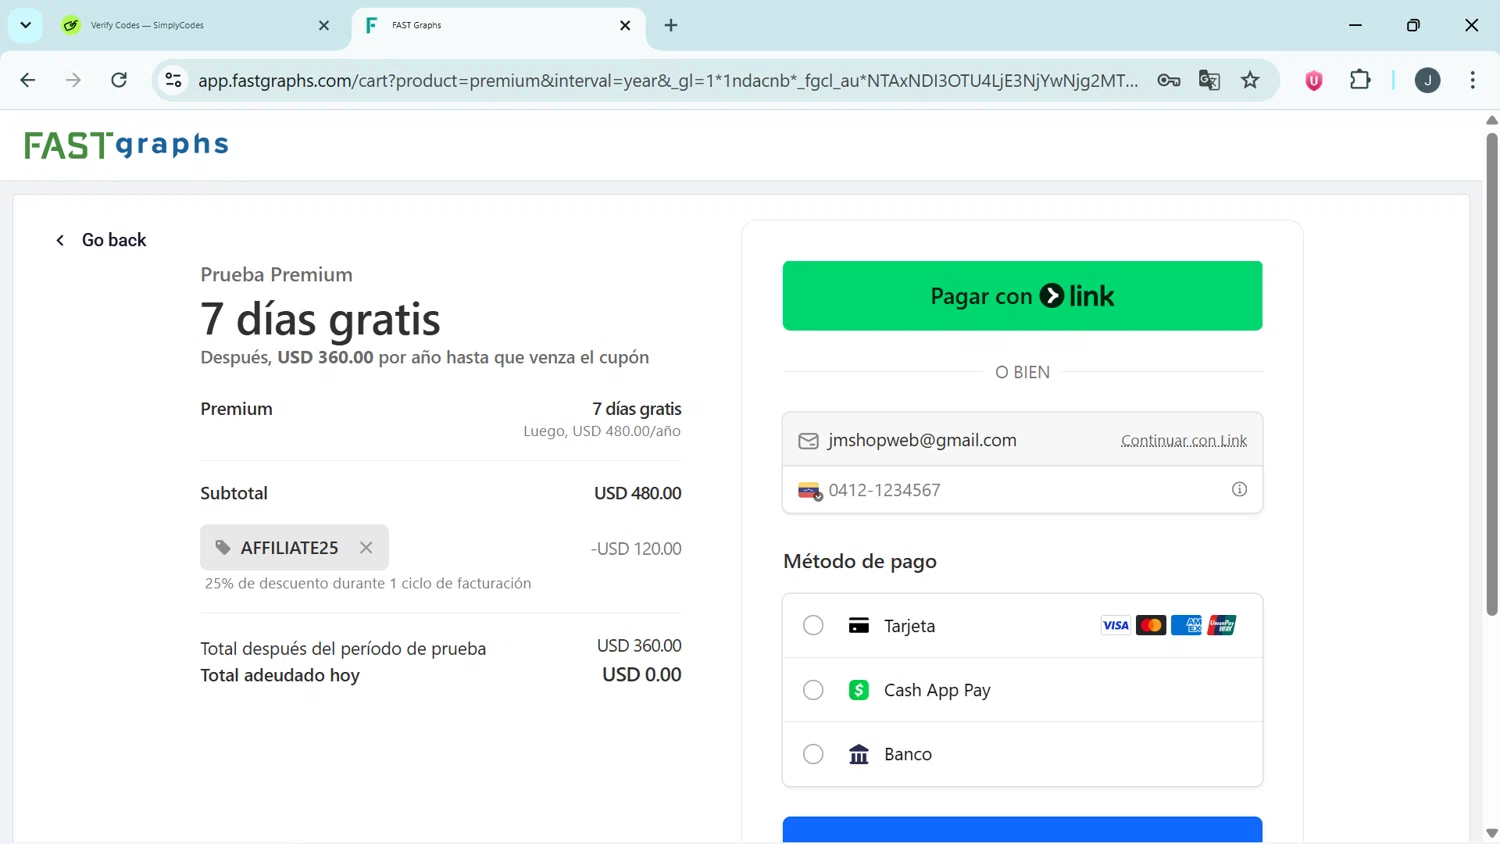1500x844 pixels.
Task: Minimize the browser window
Action: [1355, 25]
